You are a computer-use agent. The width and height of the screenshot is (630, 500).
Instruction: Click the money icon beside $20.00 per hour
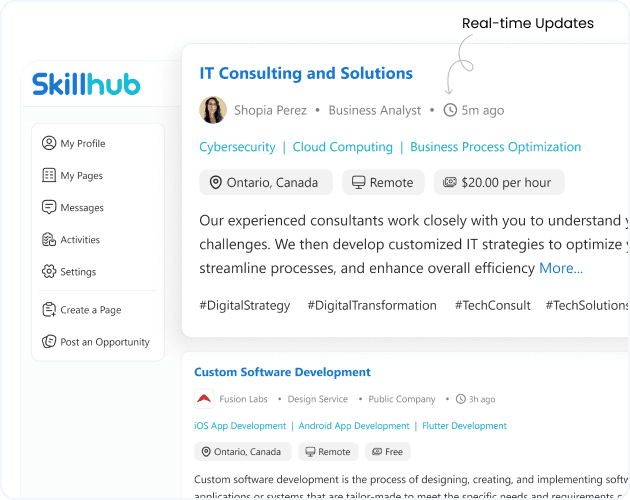450,182
